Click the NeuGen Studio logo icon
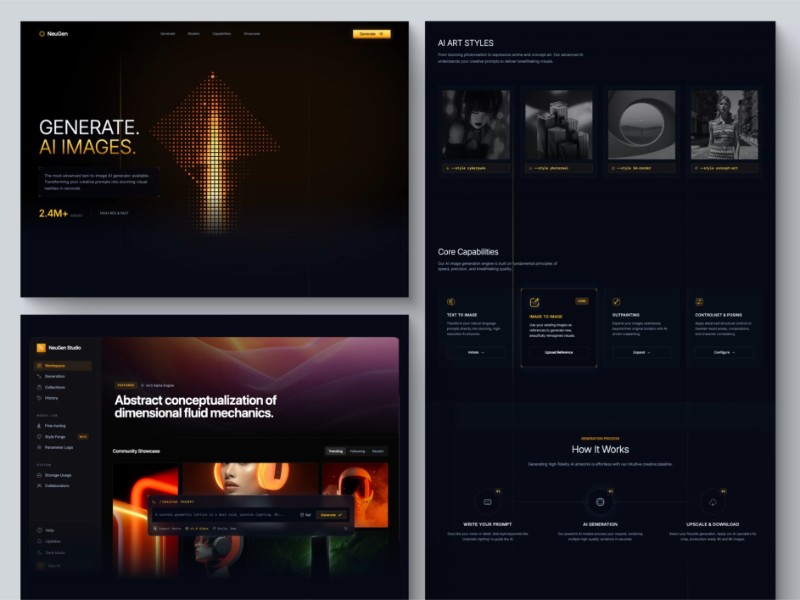 (x=41, y=348)
